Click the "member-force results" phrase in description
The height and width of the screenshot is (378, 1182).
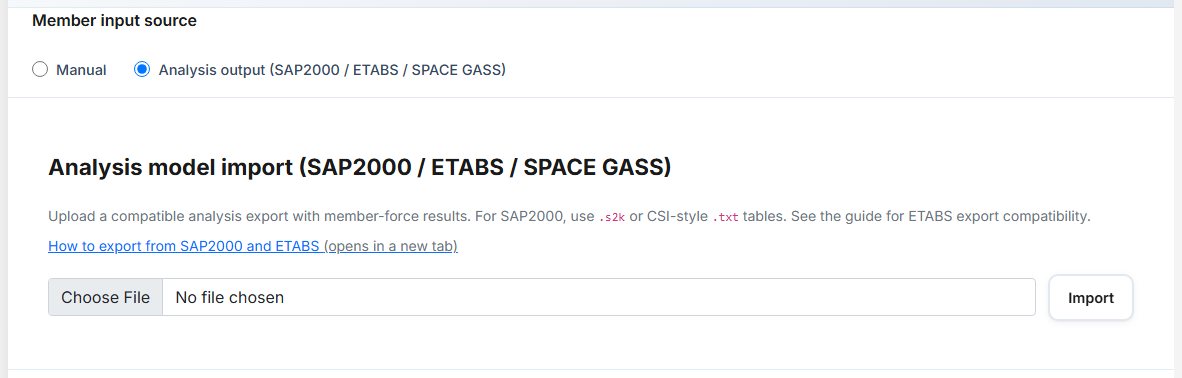click(397, 217)
